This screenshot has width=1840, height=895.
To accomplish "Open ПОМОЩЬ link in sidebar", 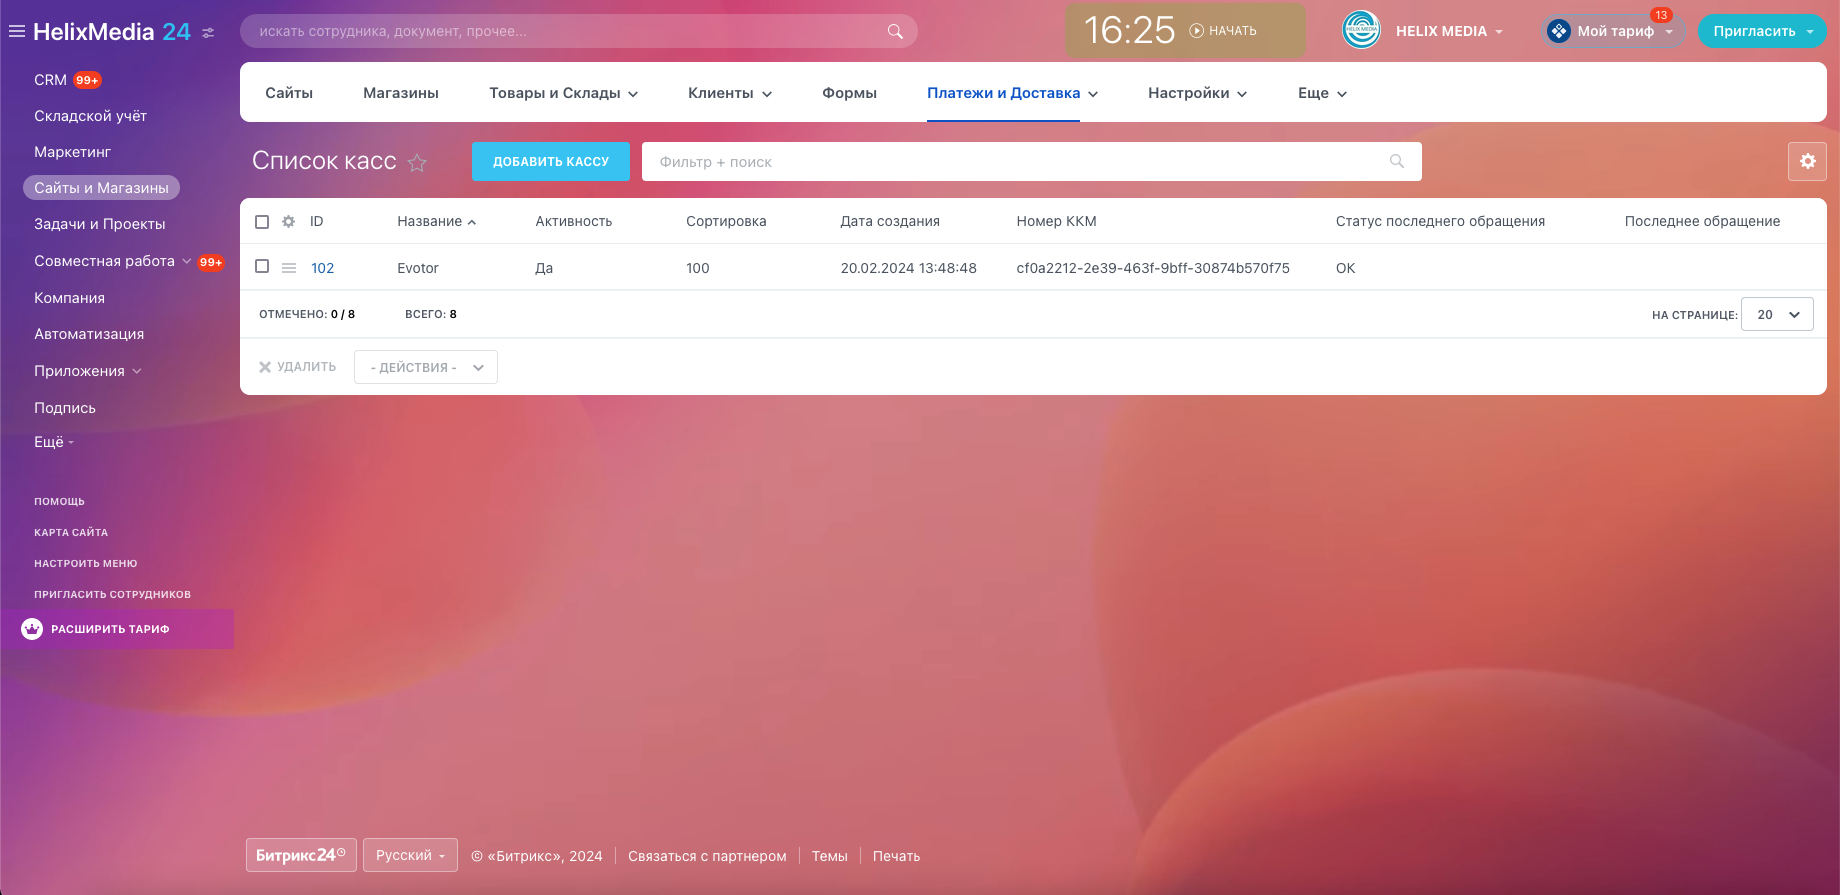I will pyautogui.click(x=59, y=501).
